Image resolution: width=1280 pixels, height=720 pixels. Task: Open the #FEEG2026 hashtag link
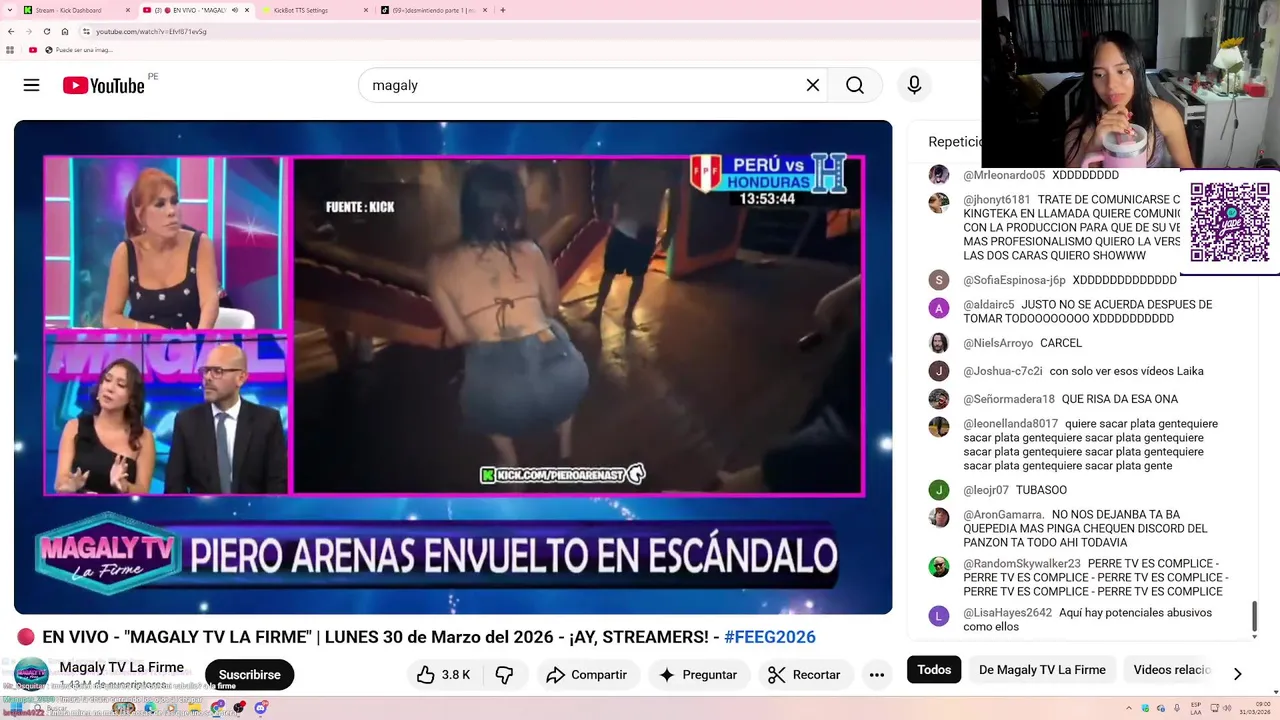point(769,637)
